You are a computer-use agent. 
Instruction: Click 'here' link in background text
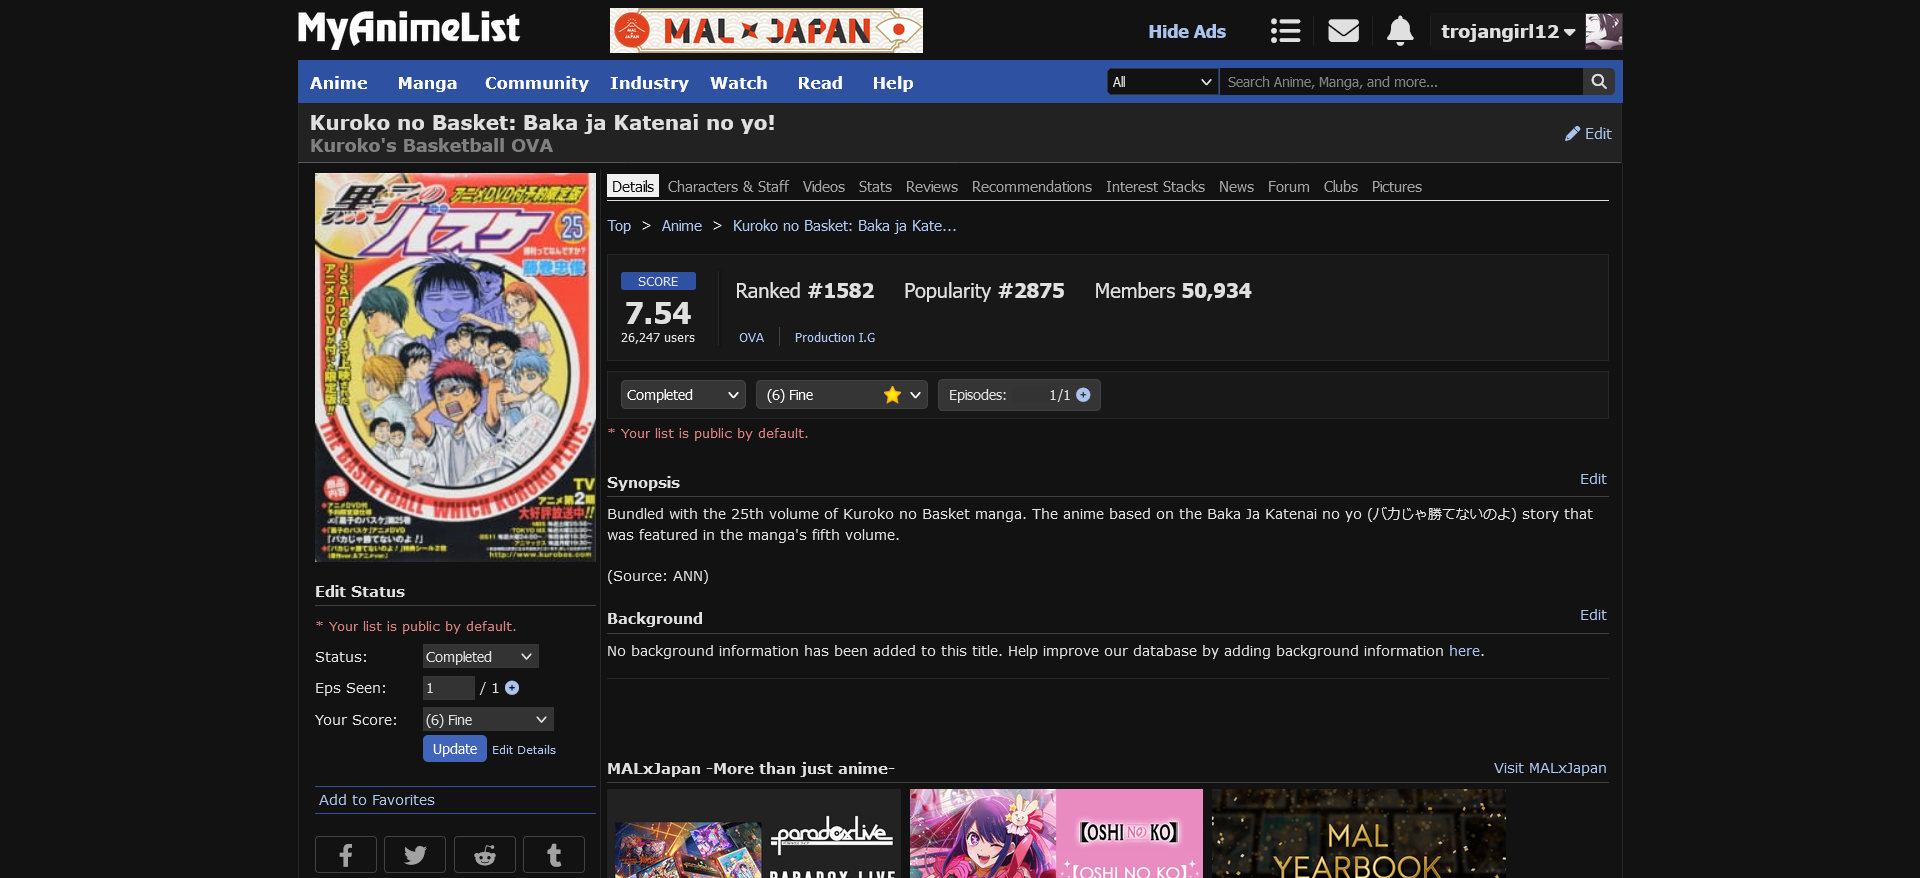click(1464, 651)
